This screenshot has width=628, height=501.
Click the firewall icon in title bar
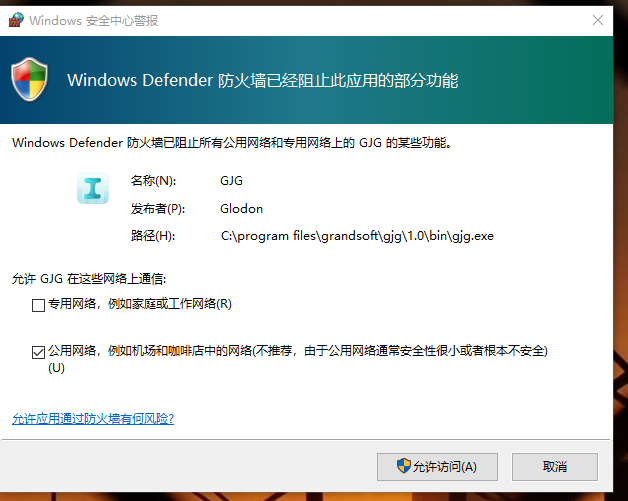pos(16,20)
